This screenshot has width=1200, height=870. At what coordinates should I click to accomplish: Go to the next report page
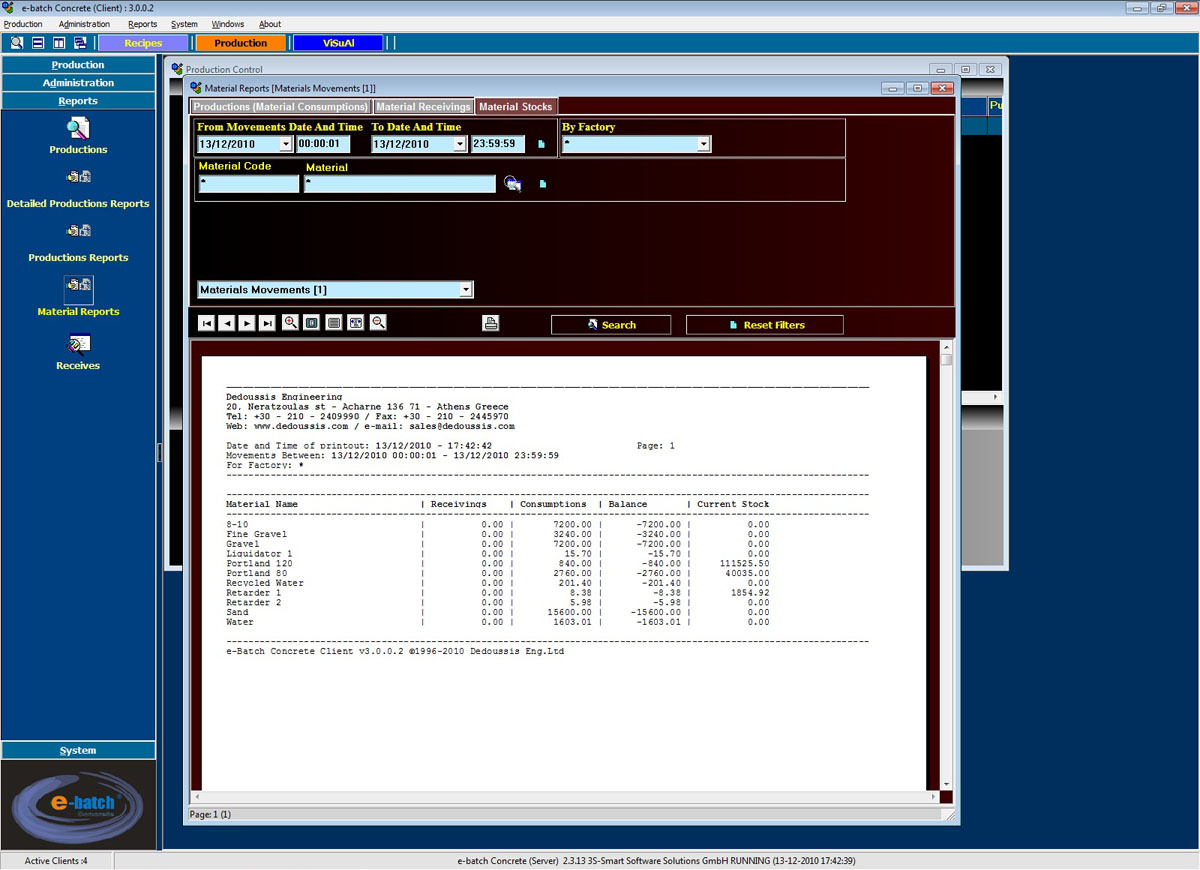pyautogui.click(x=247, y=323)
